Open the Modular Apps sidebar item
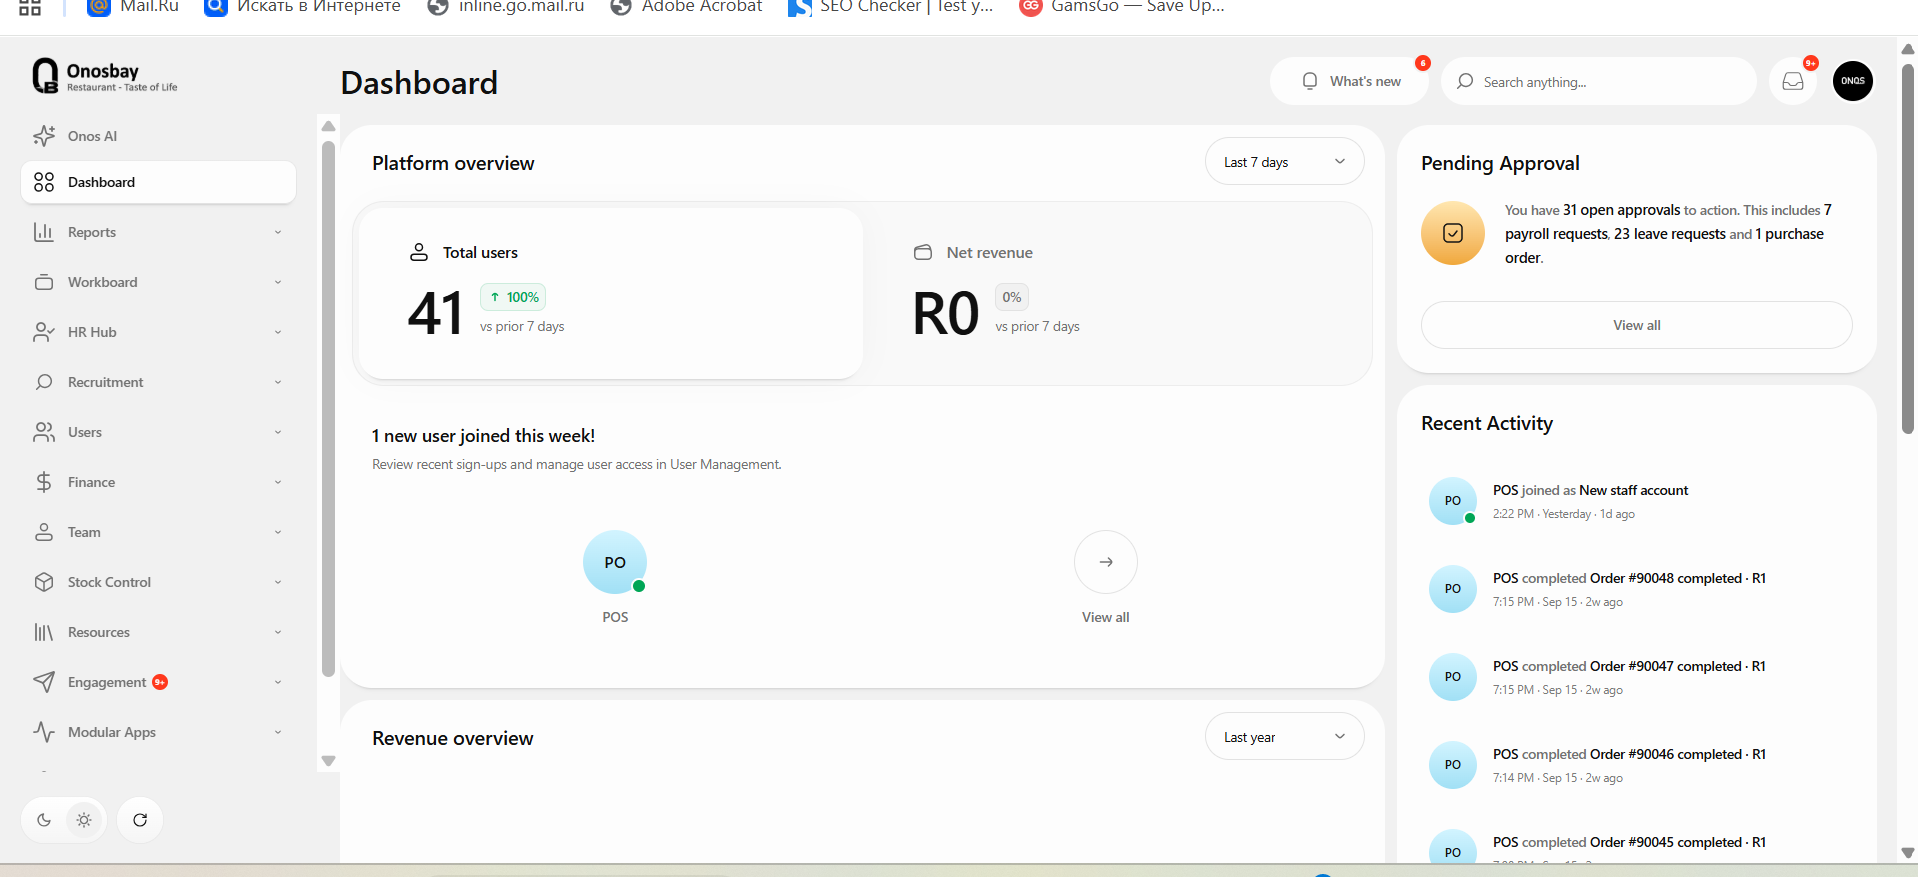 (x=158, y=732)
